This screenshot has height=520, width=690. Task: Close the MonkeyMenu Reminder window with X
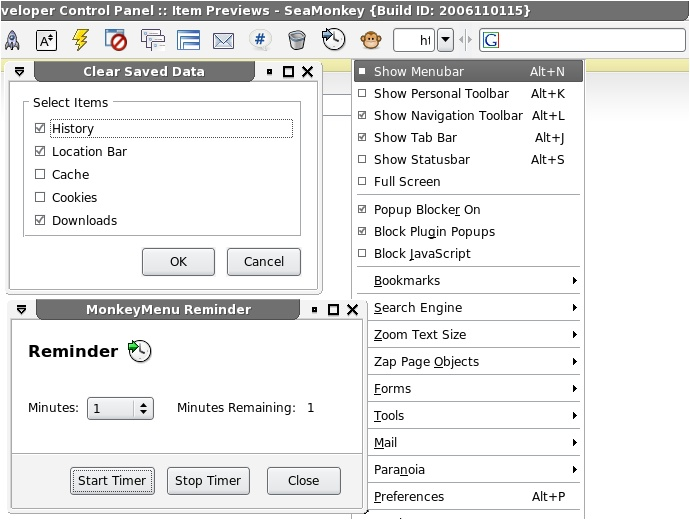[x=352, y=310]
